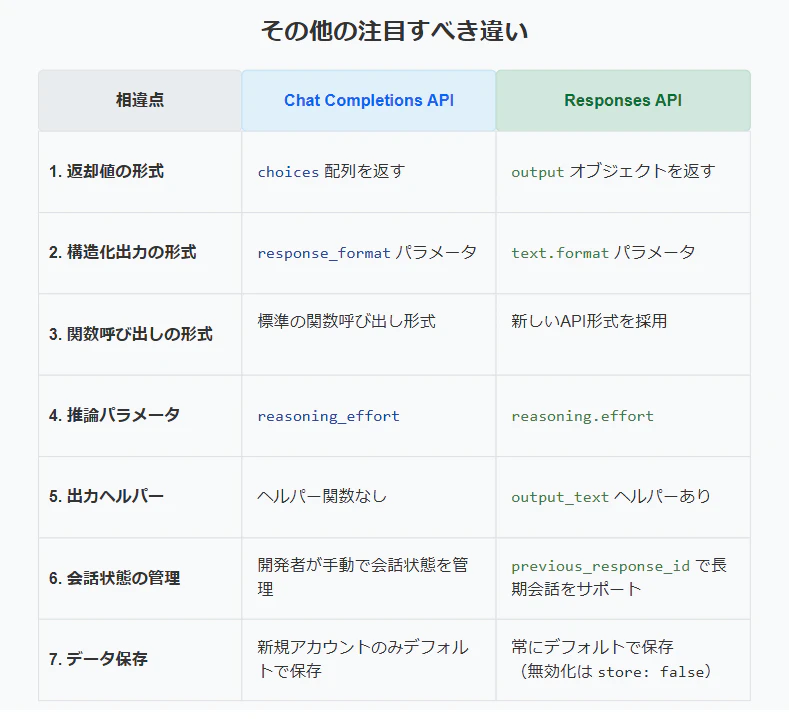
Task: Click the previous_response_id code text
Action: pyautogui.click(x=601, y=567)
